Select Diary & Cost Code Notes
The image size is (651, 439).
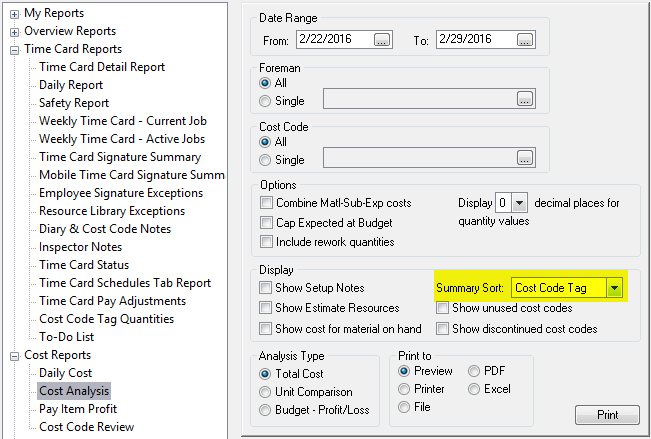105,229
